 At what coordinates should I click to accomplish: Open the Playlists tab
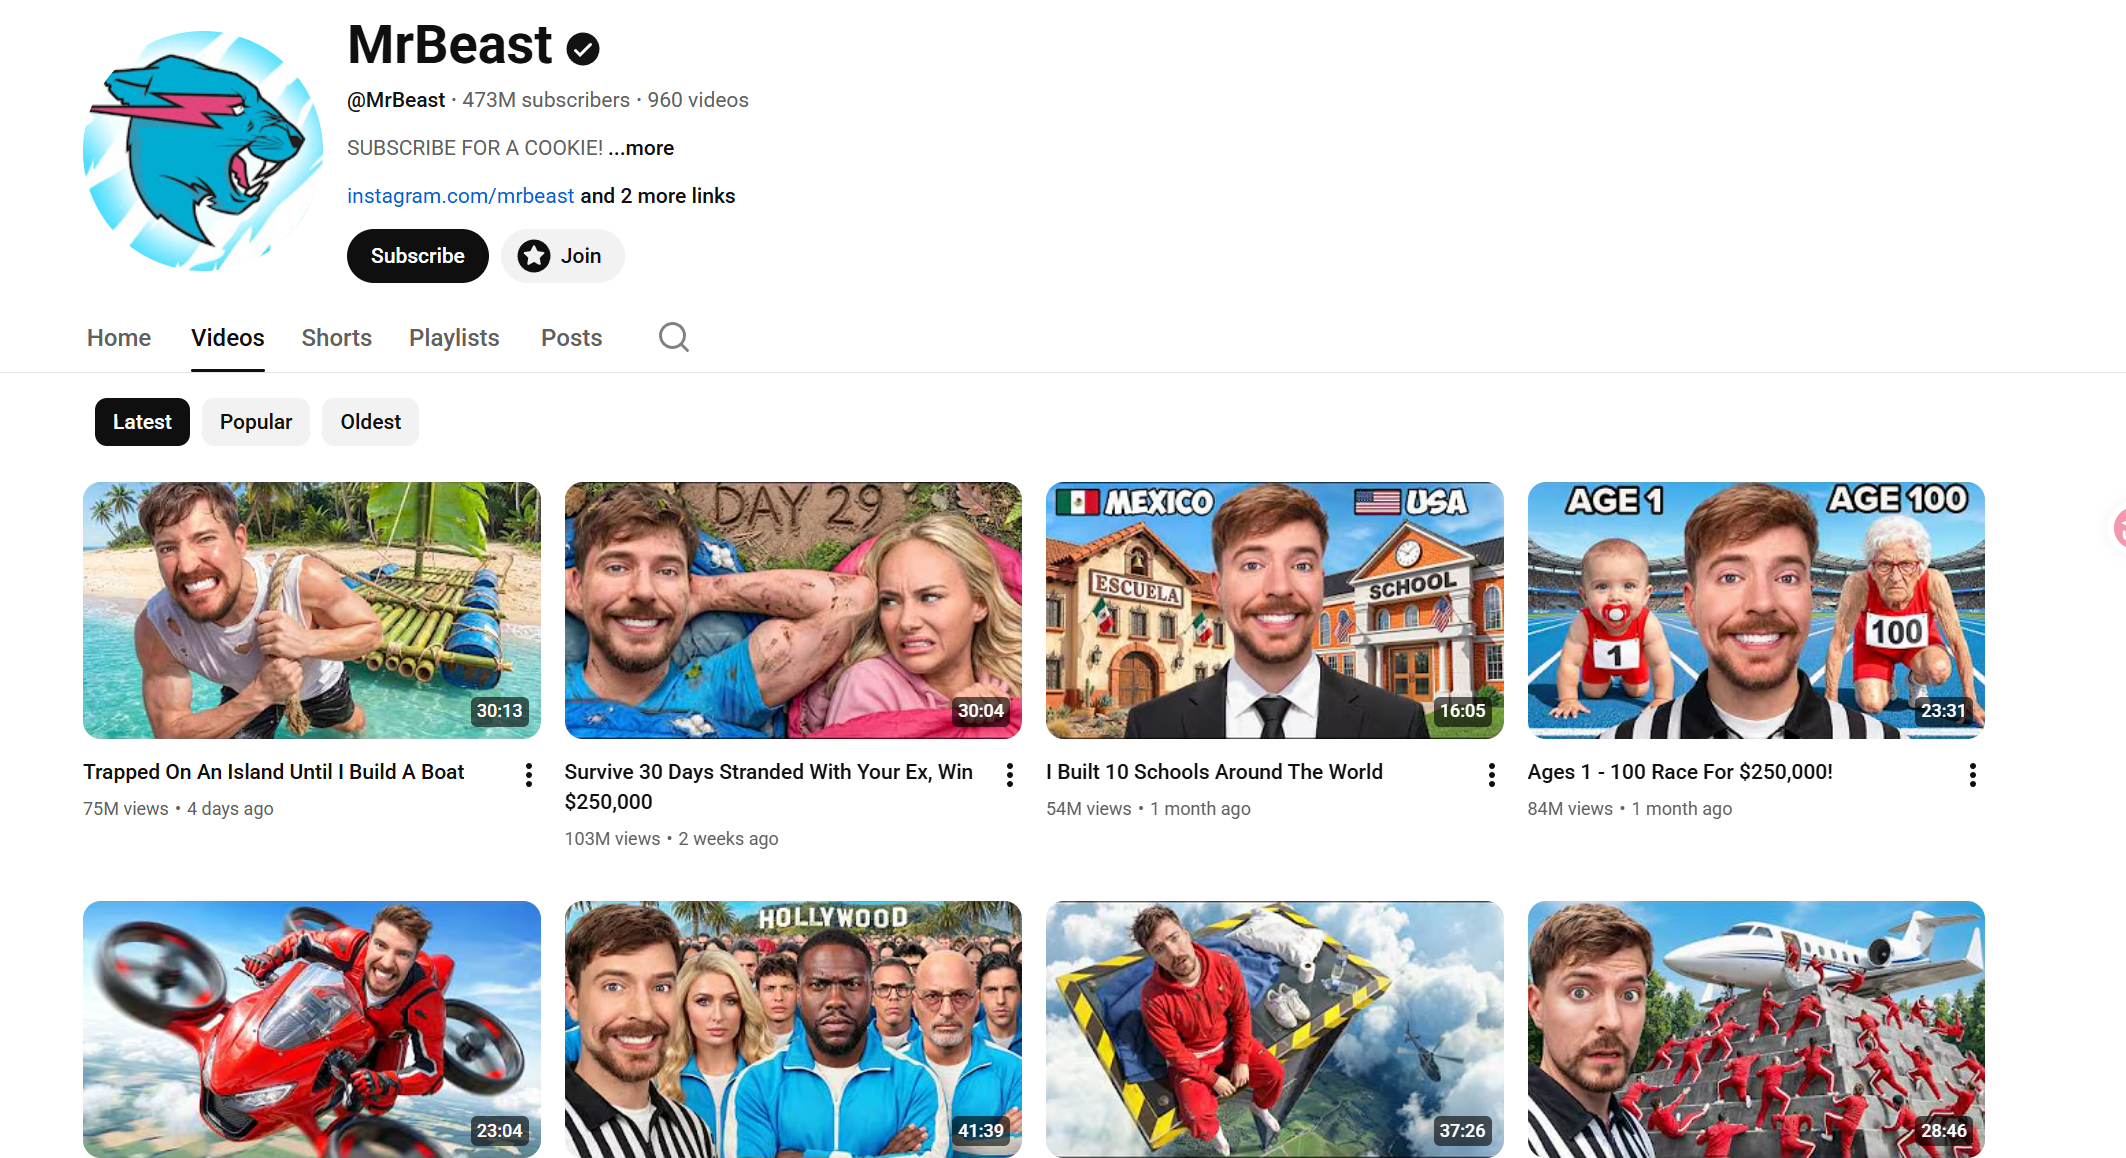(454, 338)
